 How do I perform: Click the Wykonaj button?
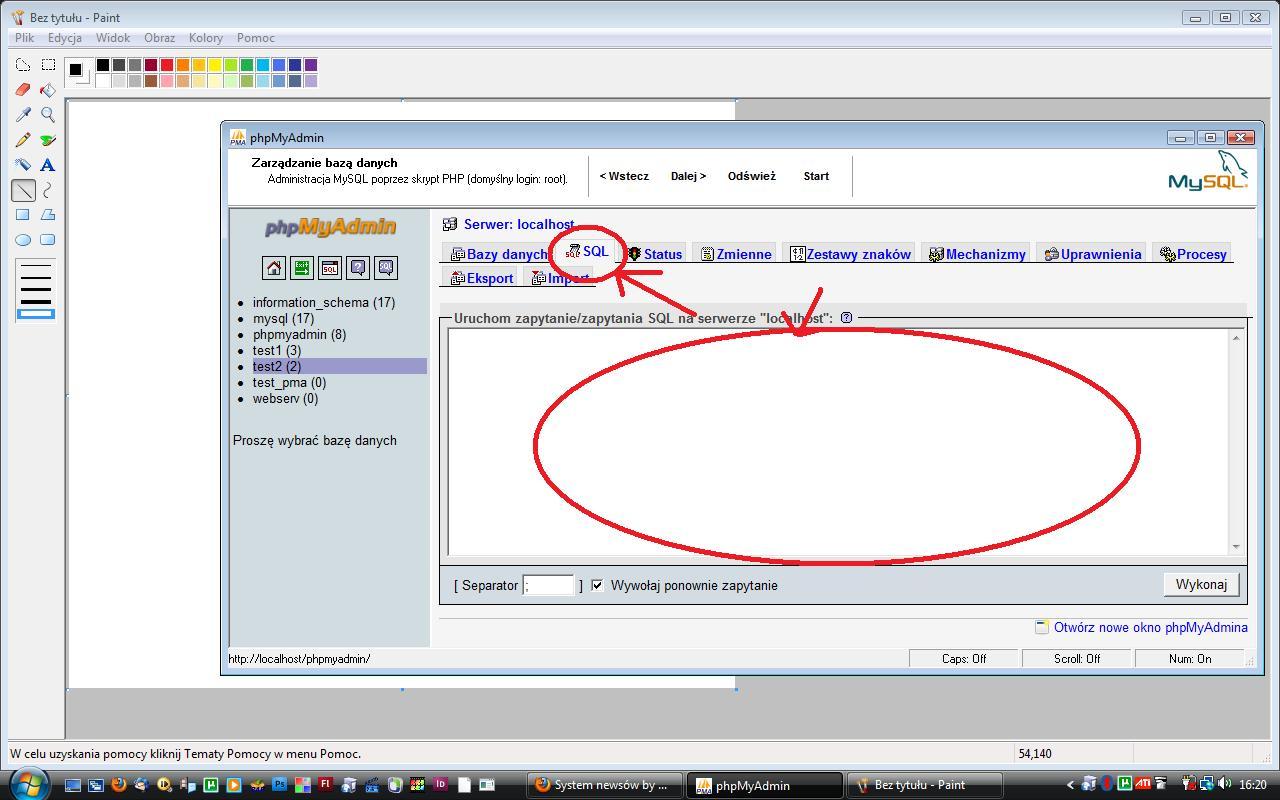pos(1201,584)
